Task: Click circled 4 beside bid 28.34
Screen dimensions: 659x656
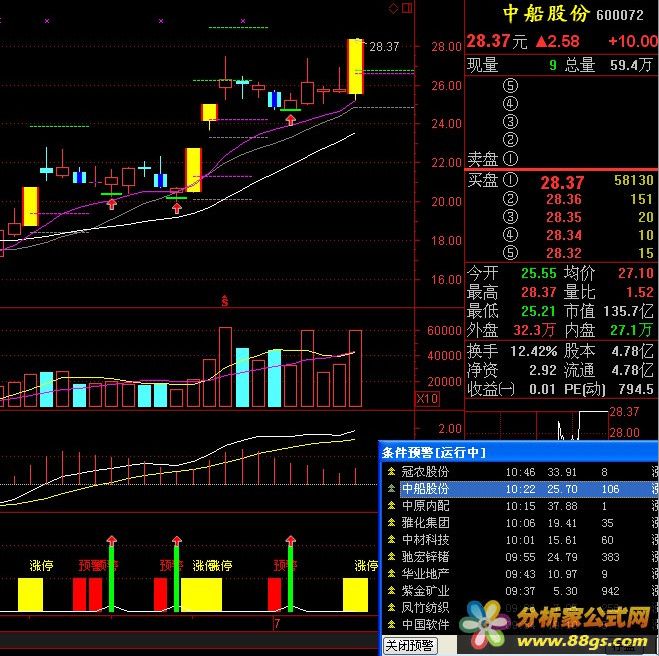Action: 510,235
